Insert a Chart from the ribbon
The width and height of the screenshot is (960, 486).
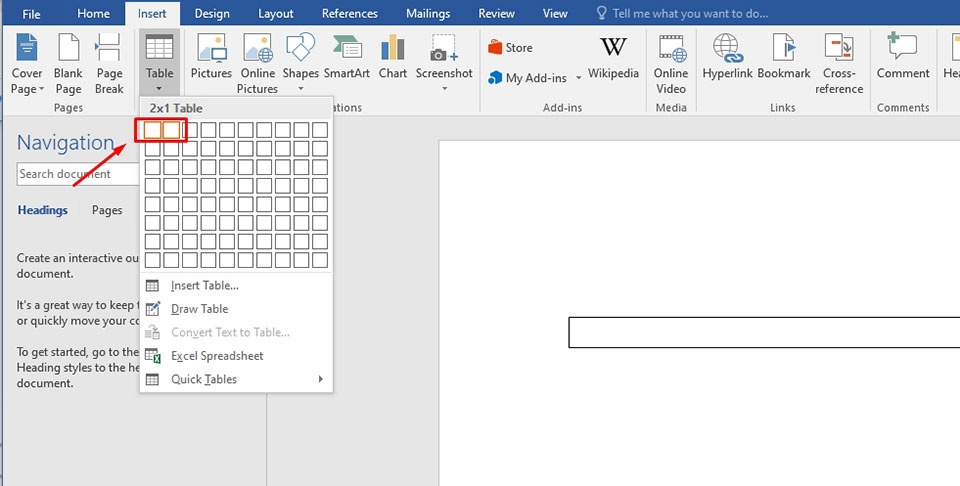(392, 48)
